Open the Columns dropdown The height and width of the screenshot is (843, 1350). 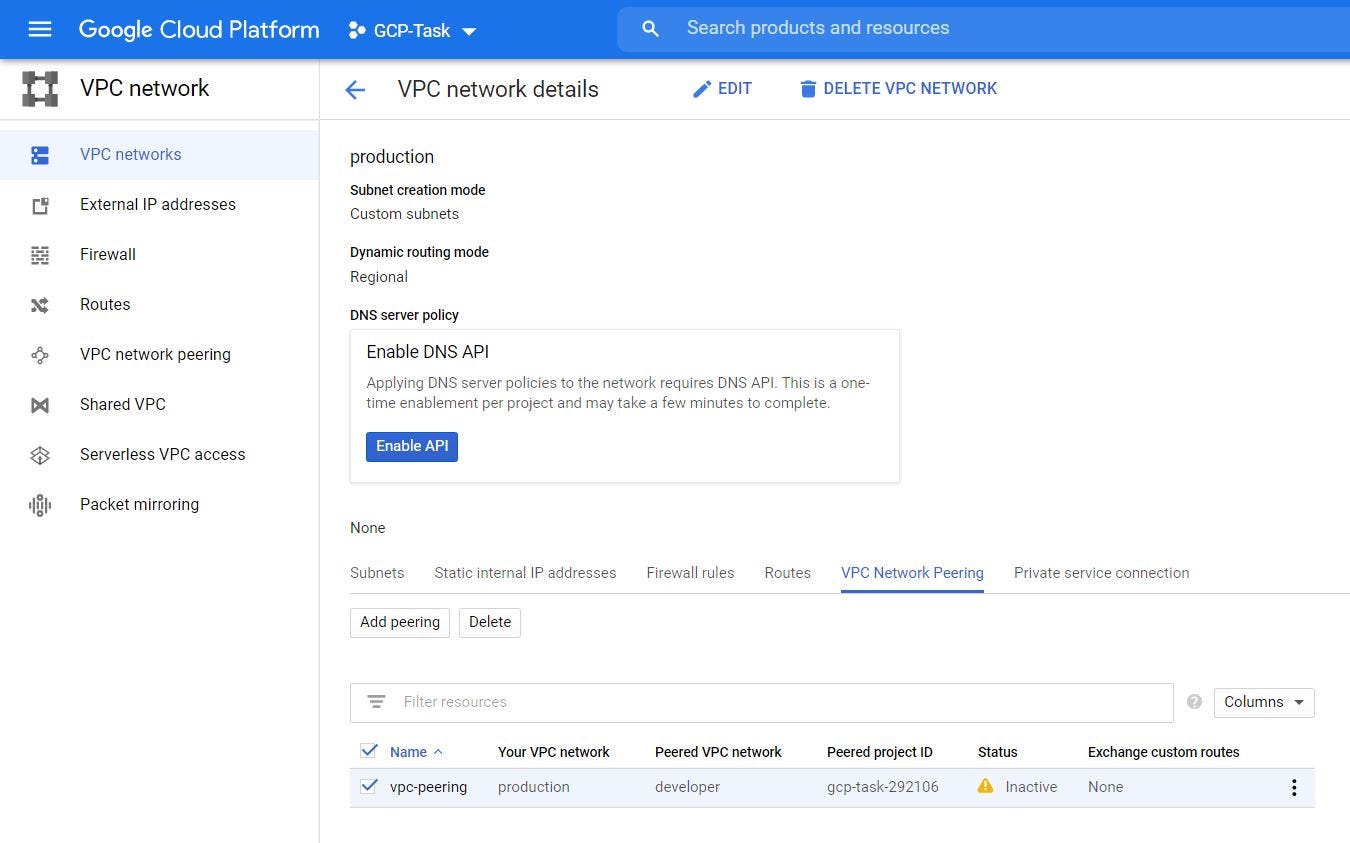[x=1264, y=702]
